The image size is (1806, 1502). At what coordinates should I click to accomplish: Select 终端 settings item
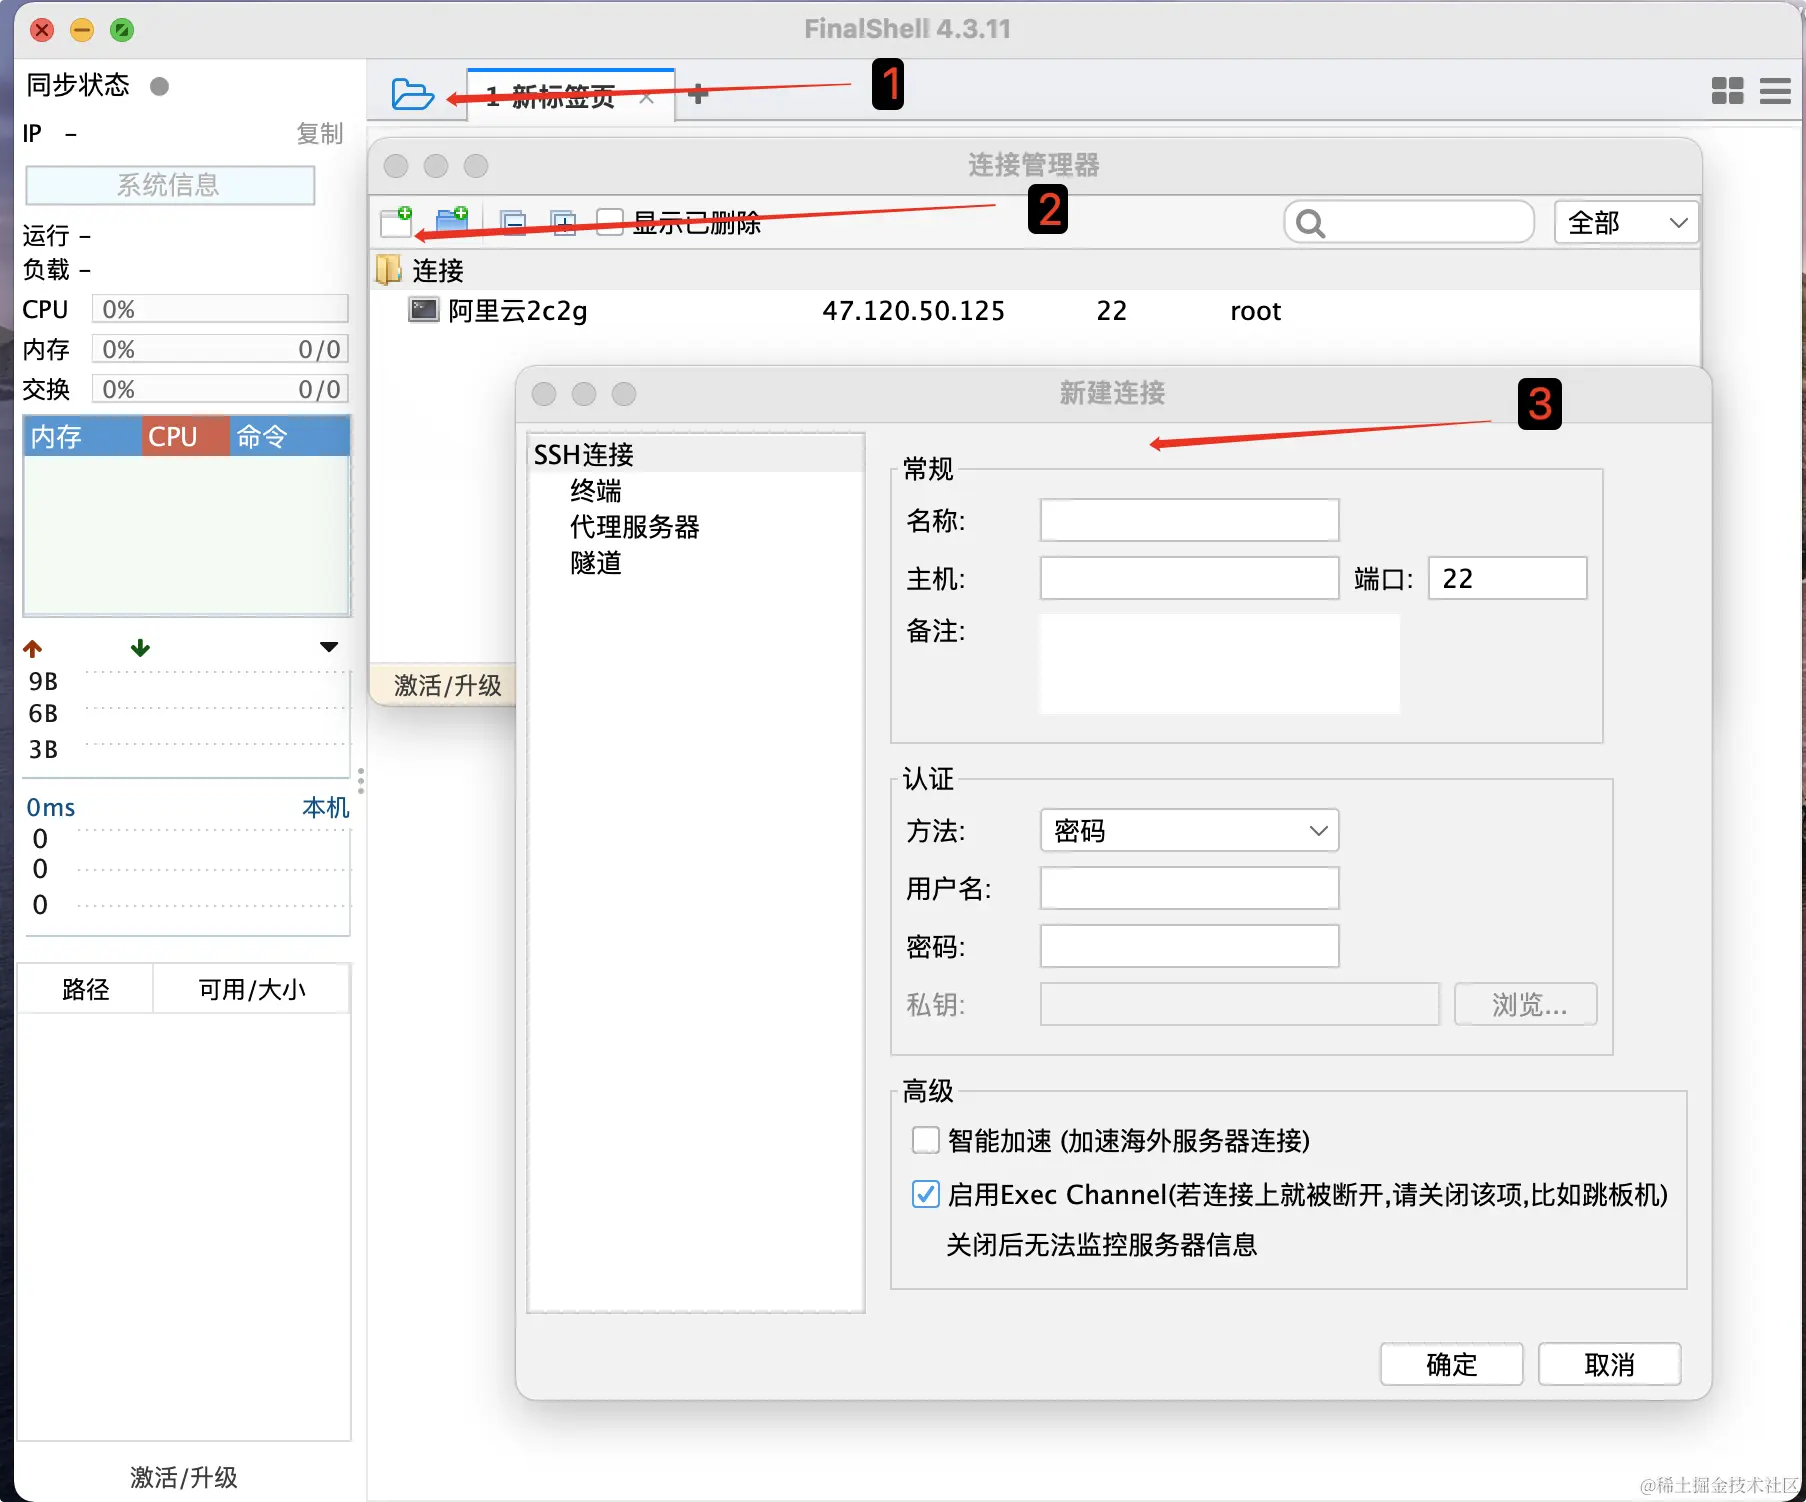(x=596, y=491)
